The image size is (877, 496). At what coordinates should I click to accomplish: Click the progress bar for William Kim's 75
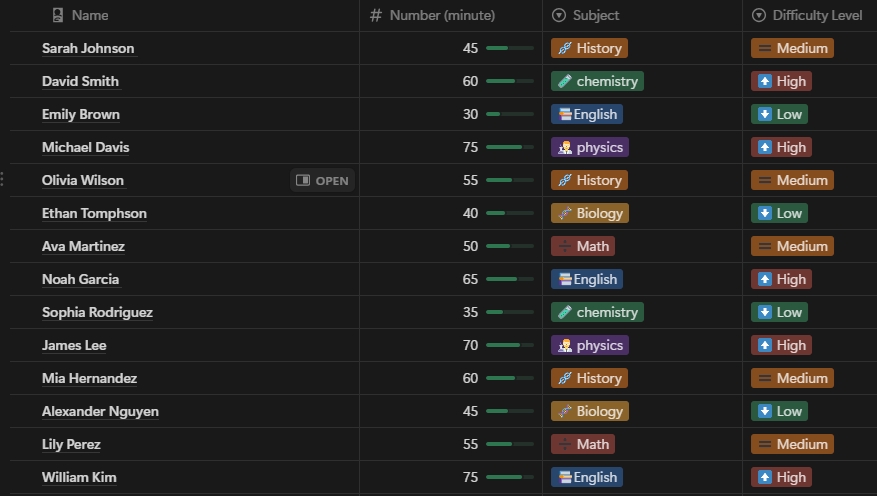[x=510, y=477]
